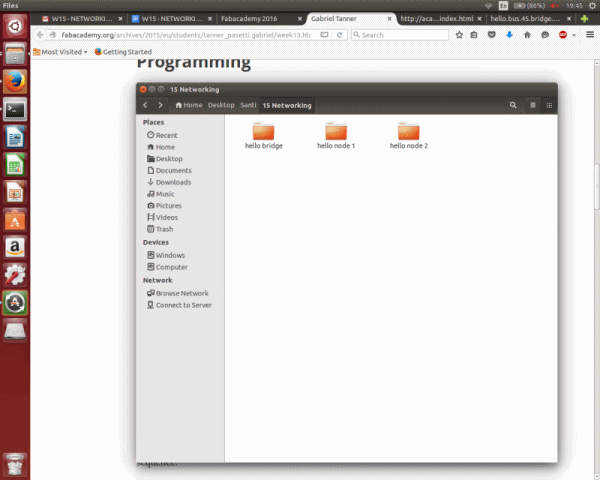
Task: Open the Most Visited bookmarks dropdown
Action: point(60,52)
